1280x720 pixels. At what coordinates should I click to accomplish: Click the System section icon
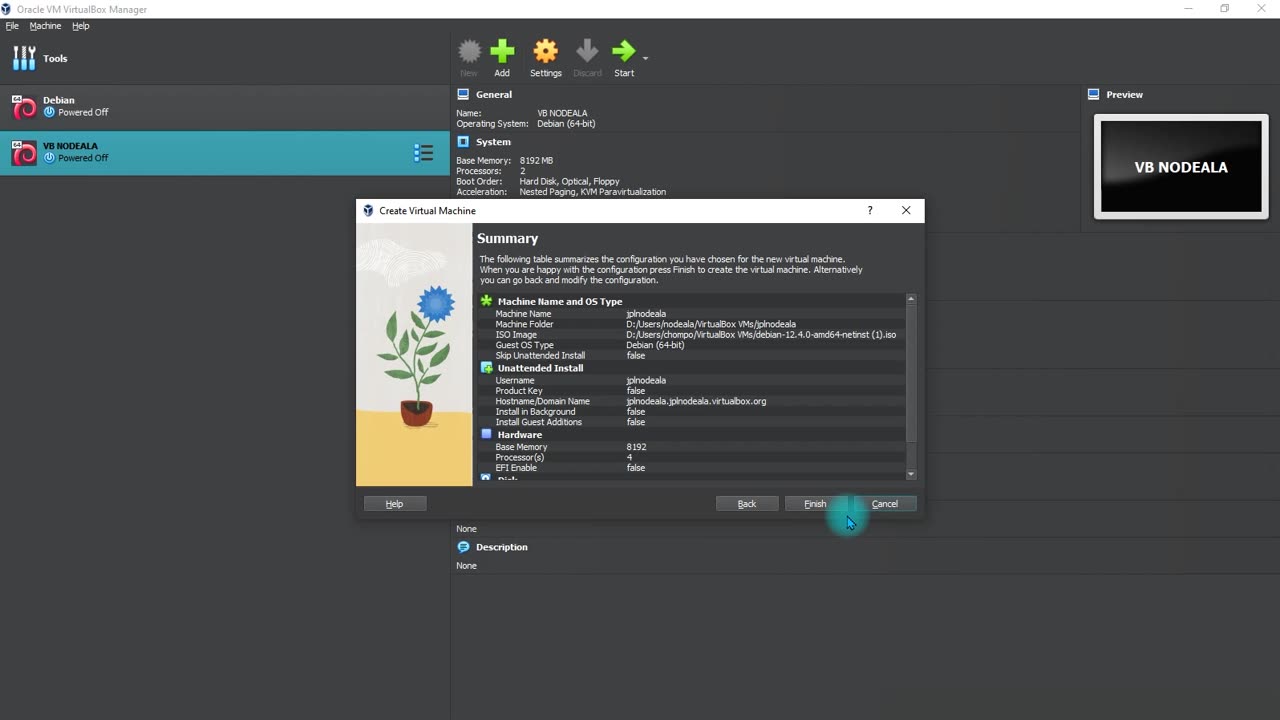pyautogui.click(x=463, y=142)
